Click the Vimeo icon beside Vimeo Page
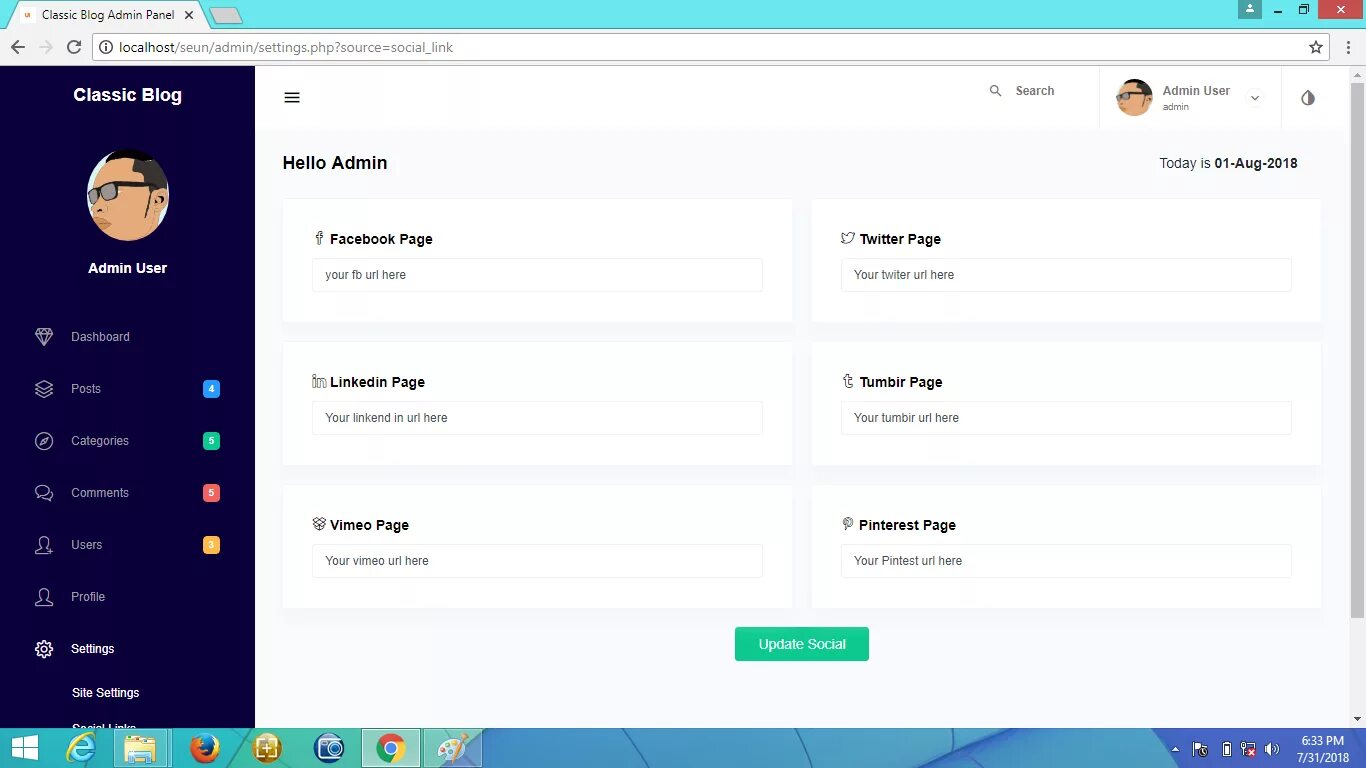Image resolution: width=1366 pixels, height=768 pixels. (319, 524)
